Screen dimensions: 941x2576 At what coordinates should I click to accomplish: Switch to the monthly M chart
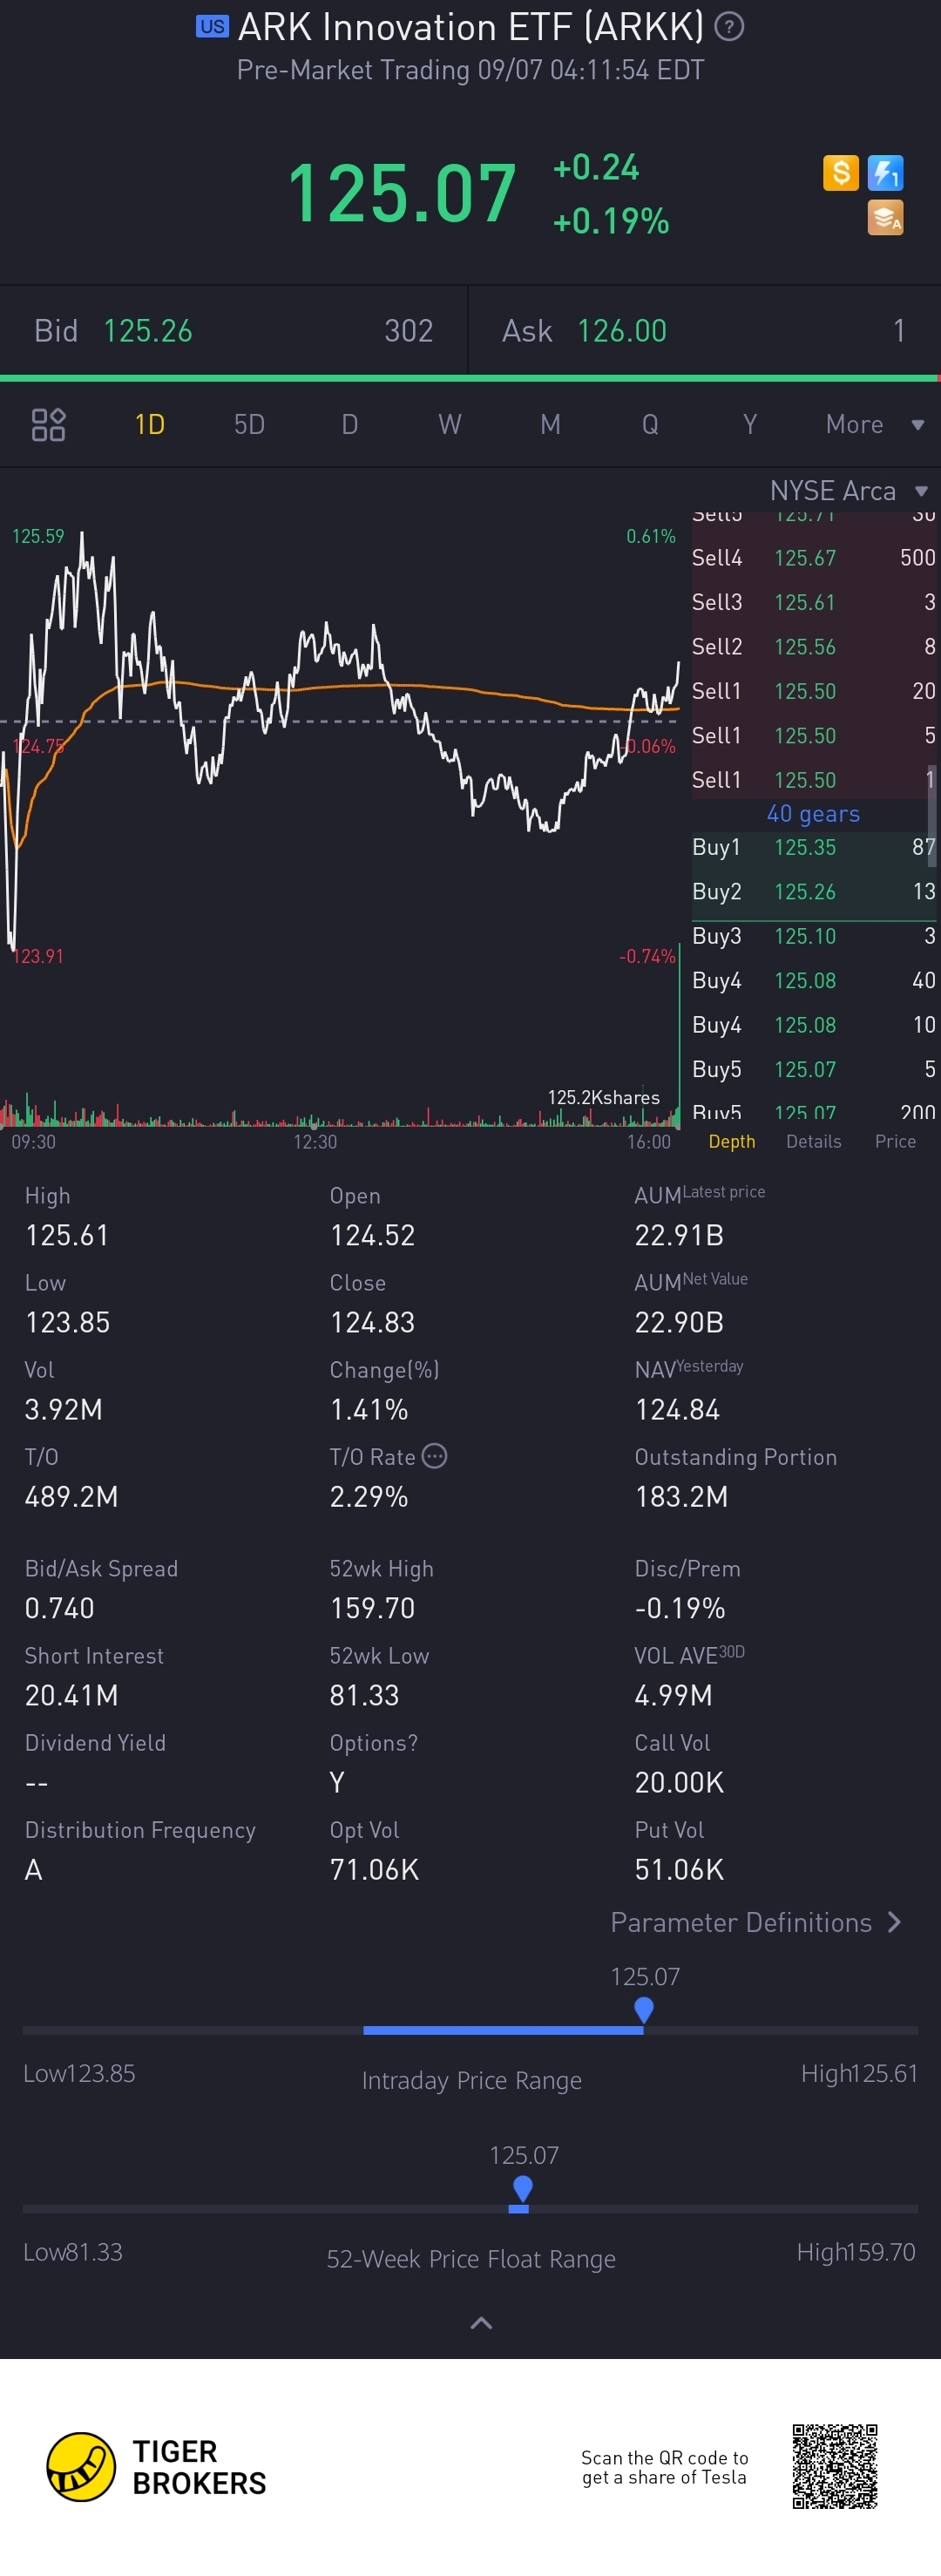(550, 424)
